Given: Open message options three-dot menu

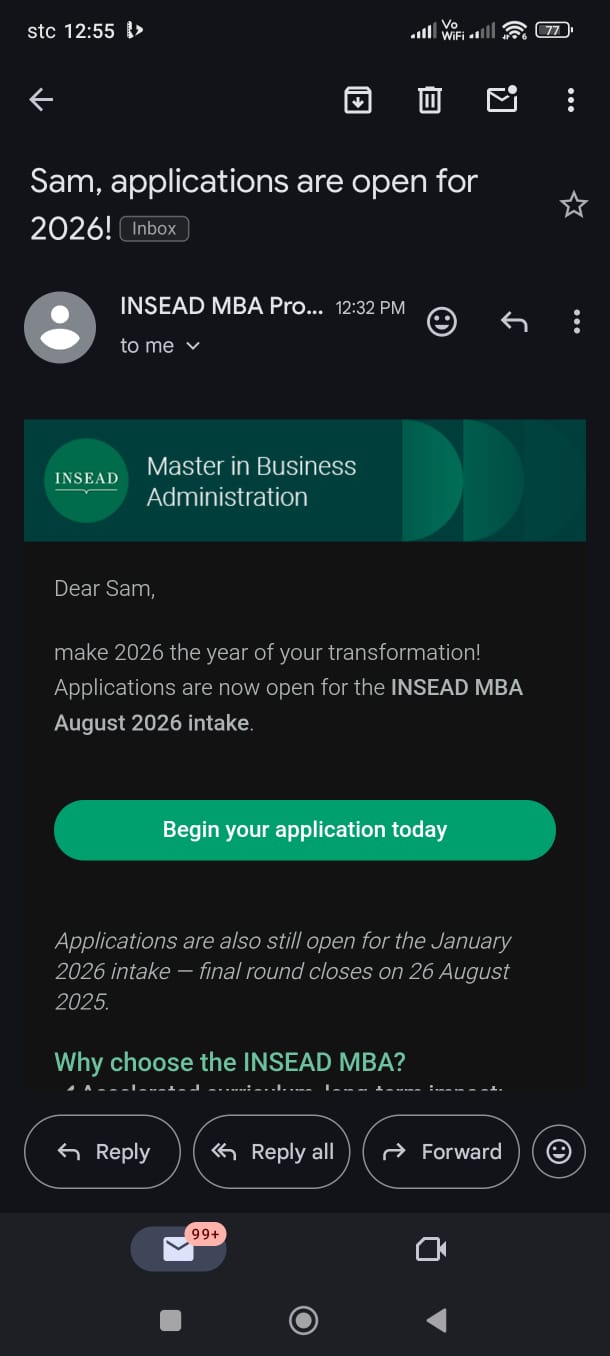Looking at the screenshot, I should click(576, 321).
